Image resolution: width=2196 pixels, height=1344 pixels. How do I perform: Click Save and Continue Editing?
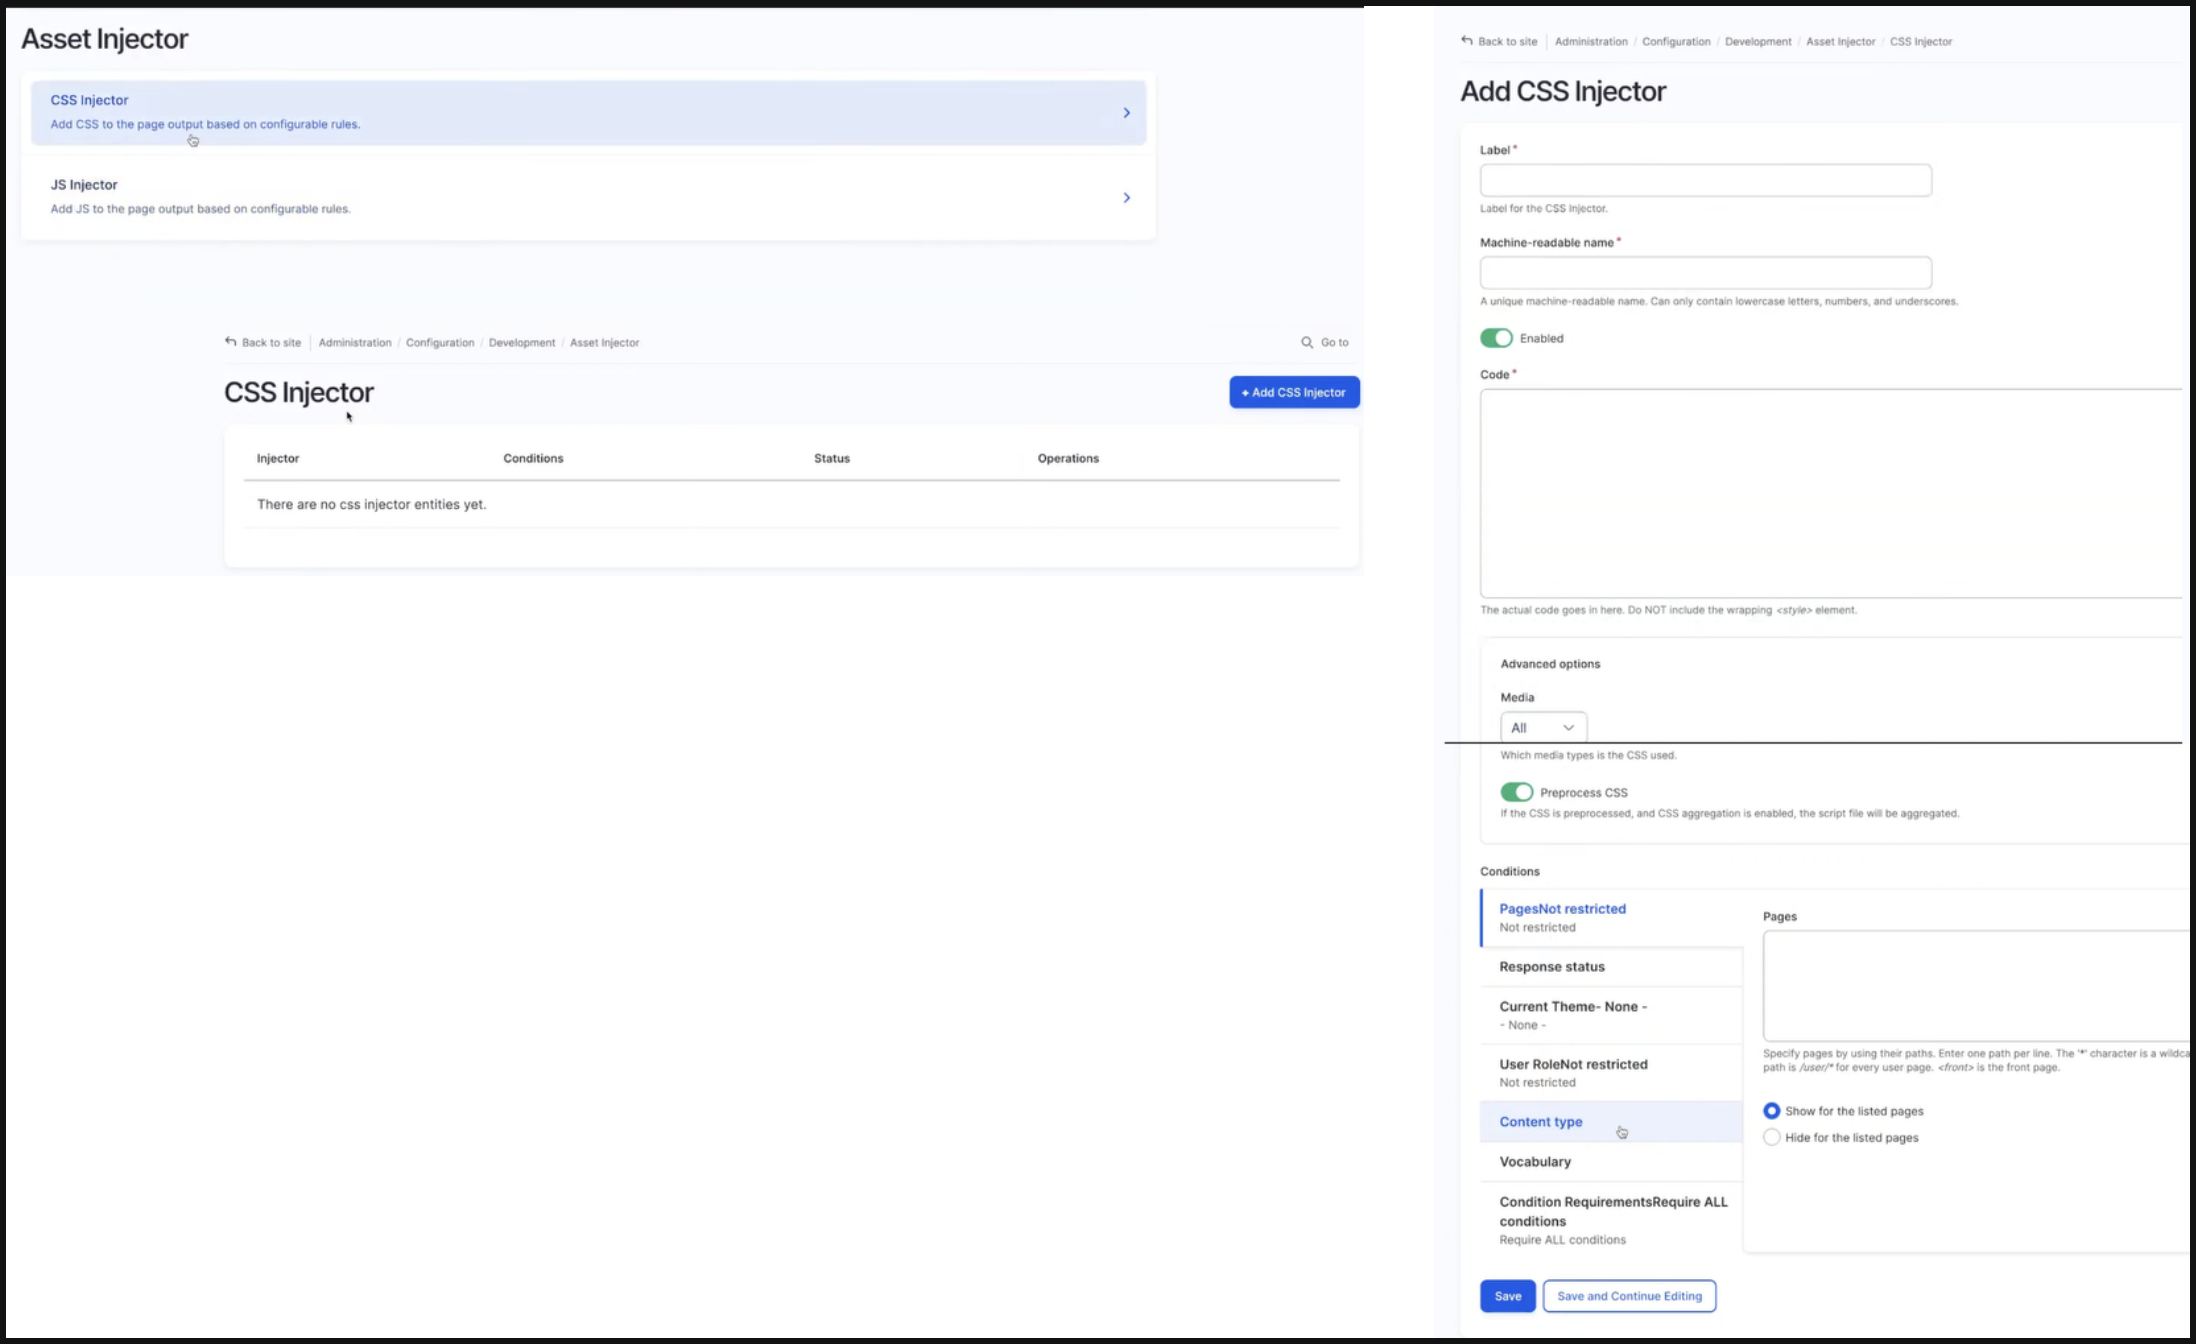coord(1629,1296)
